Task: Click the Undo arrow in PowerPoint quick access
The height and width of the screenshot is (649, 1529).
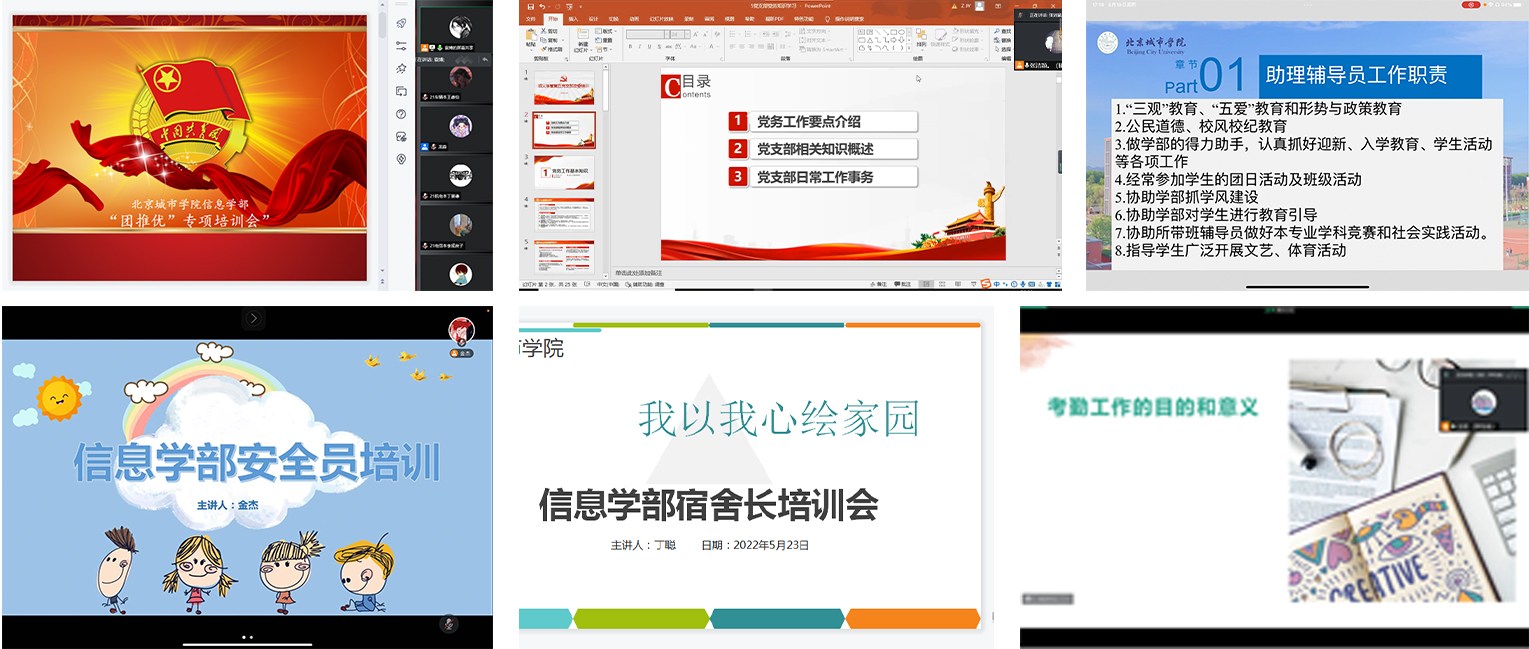Action: point(542,7)
